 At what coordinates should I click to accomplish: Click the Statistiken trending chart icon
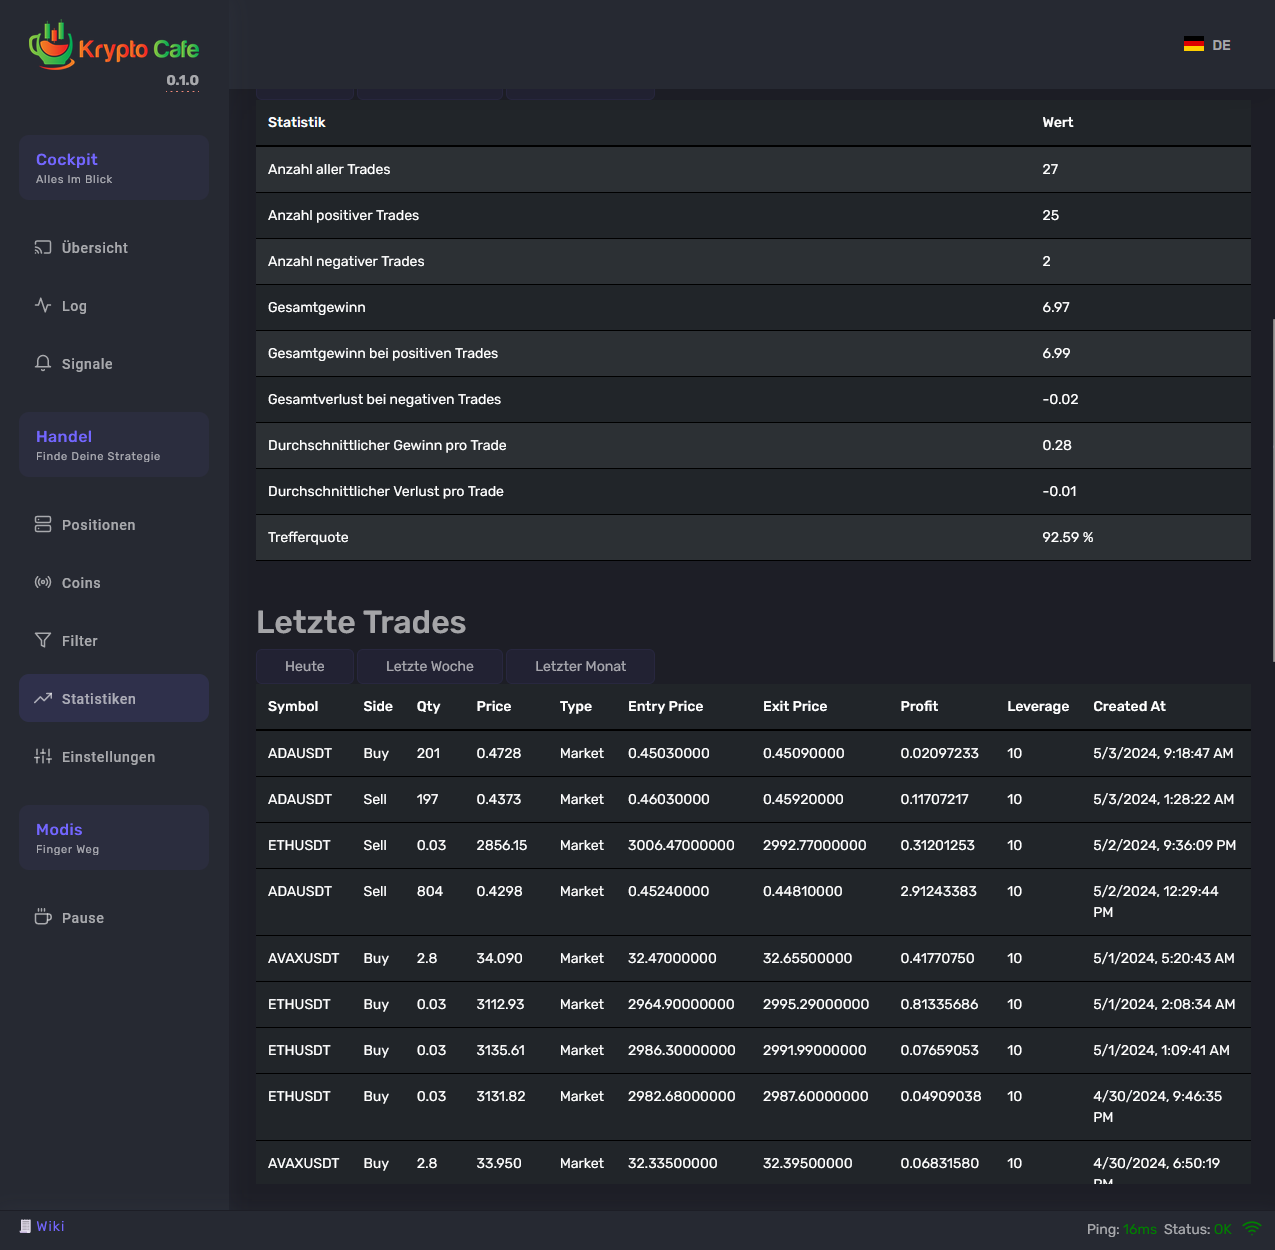click(x=43, y=699)
